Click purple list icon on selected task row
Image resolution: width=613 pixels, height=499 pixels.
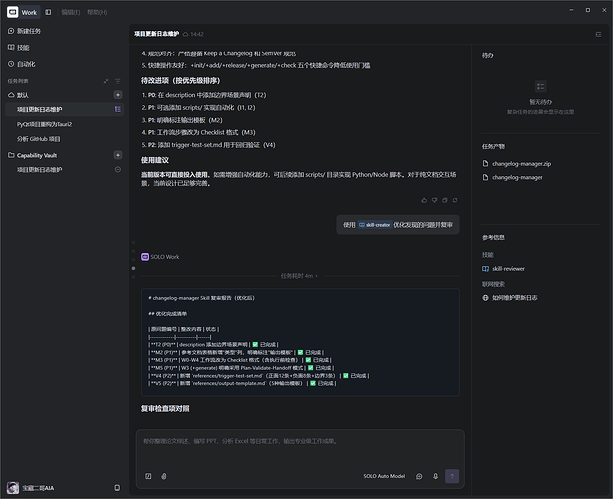pyautogui.click(x=117, y=109)
